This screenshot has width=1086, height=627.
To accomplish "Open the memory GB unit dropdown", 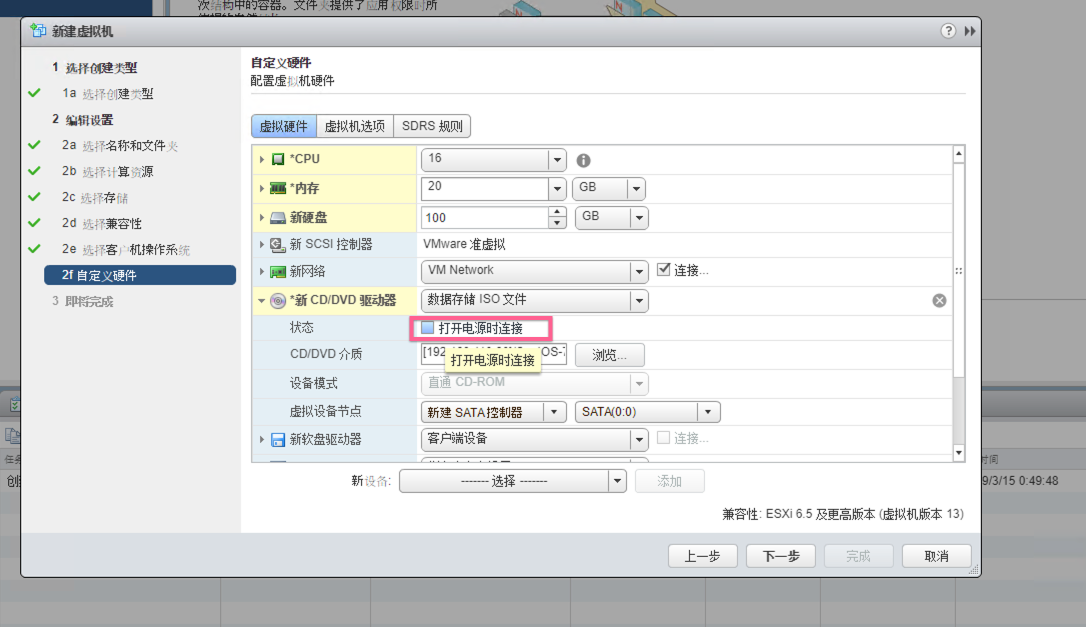I will point(636,188).
